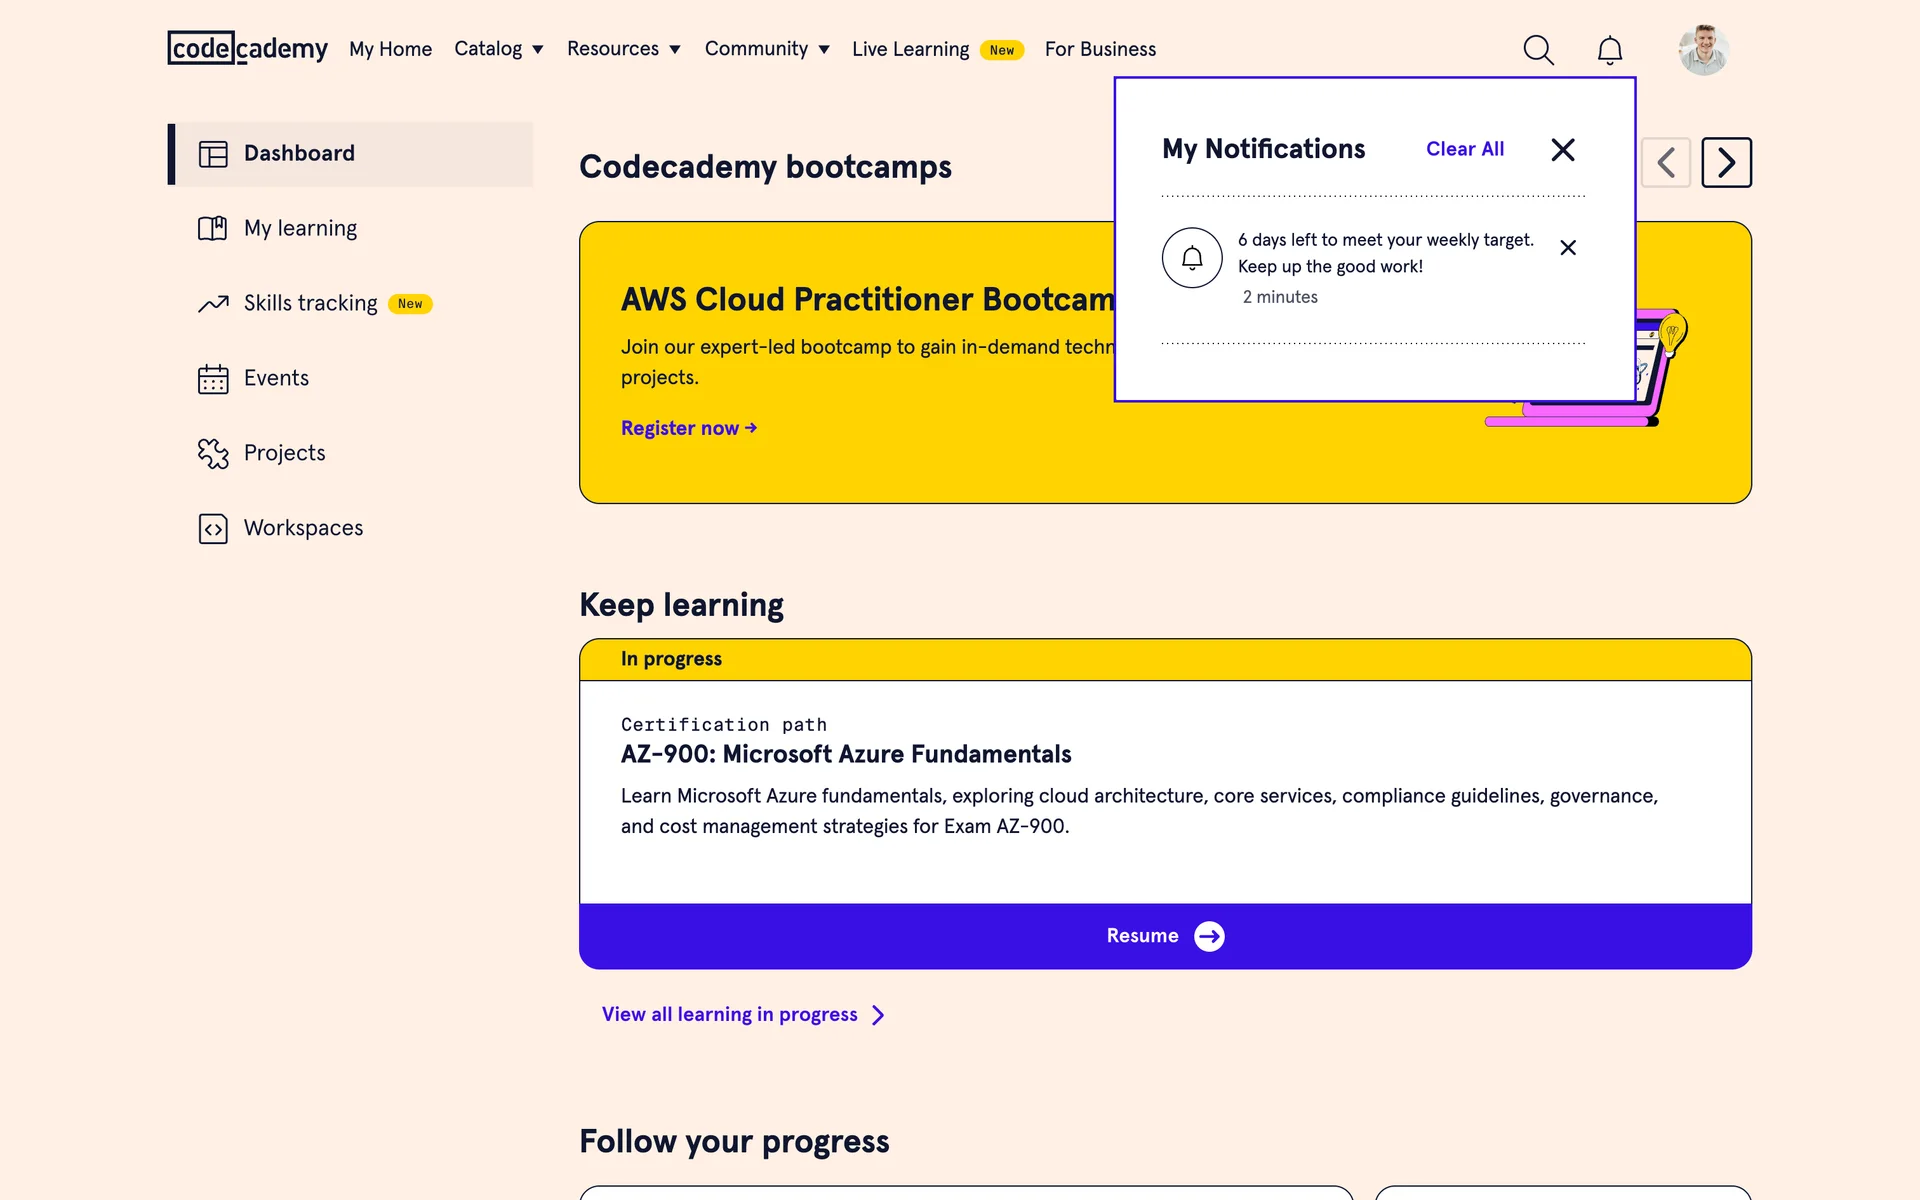Open Workspaces from the sidebar
The height and width of the screenshot is (1200, 1920).
303,528
